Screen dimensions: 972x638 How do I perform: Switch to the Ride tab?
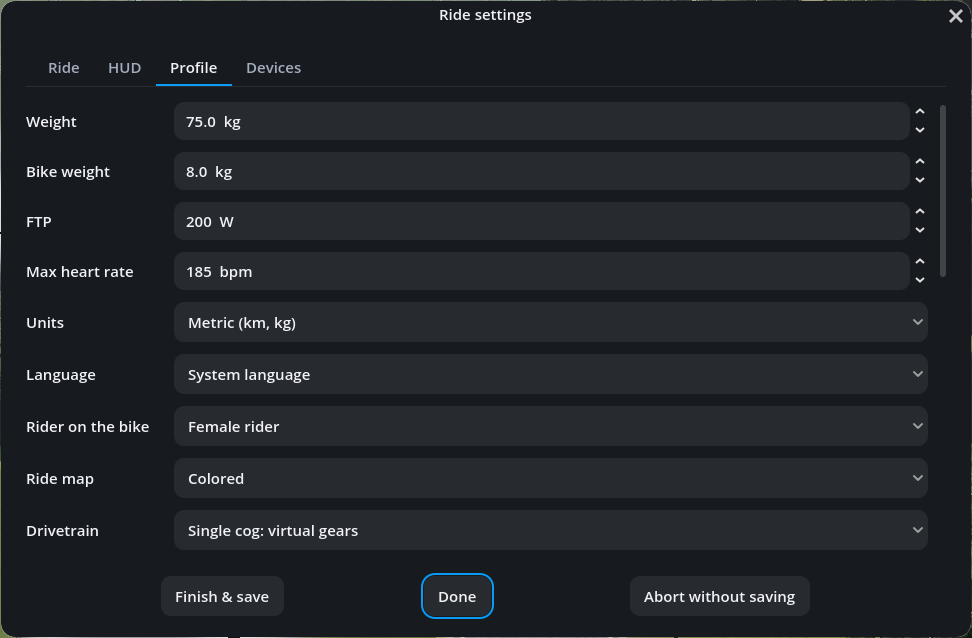[64, 68]
